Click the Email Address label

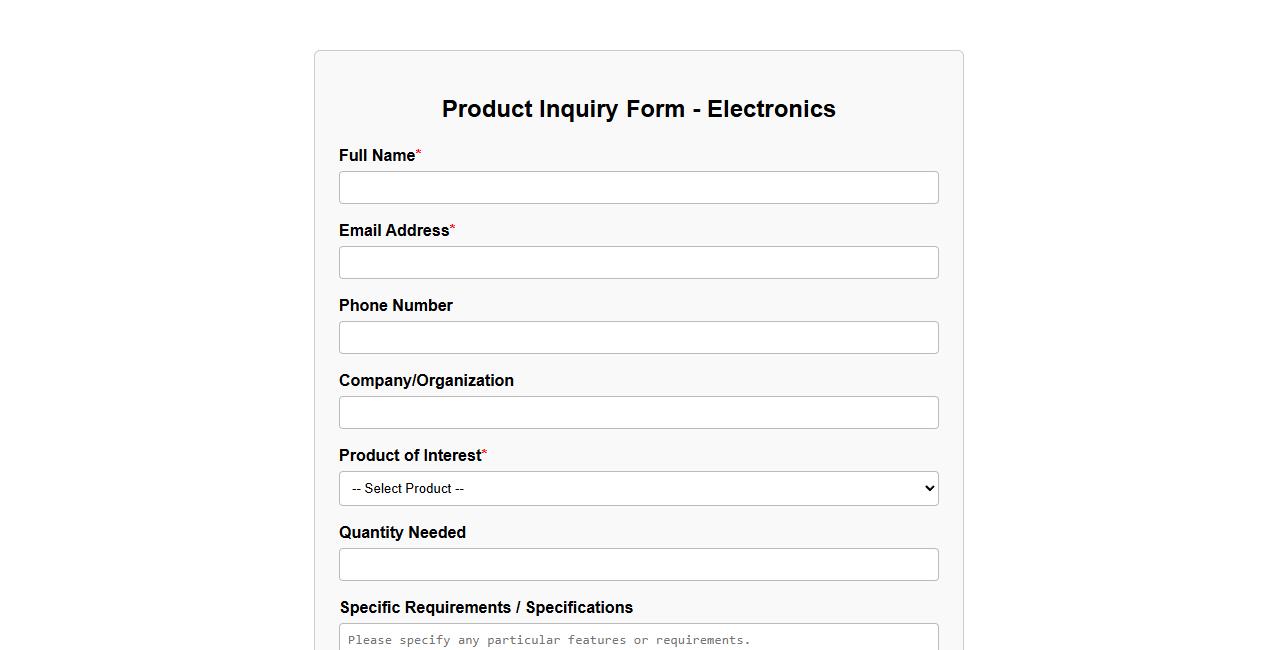pyautogui.click(x=394, y=230)
